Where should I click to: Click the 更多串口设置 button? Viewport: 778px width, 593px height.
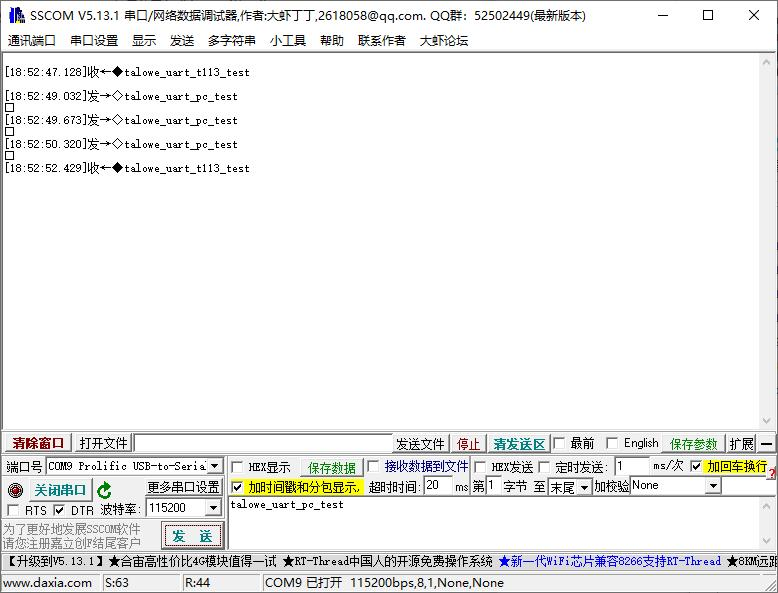[184, 487]
